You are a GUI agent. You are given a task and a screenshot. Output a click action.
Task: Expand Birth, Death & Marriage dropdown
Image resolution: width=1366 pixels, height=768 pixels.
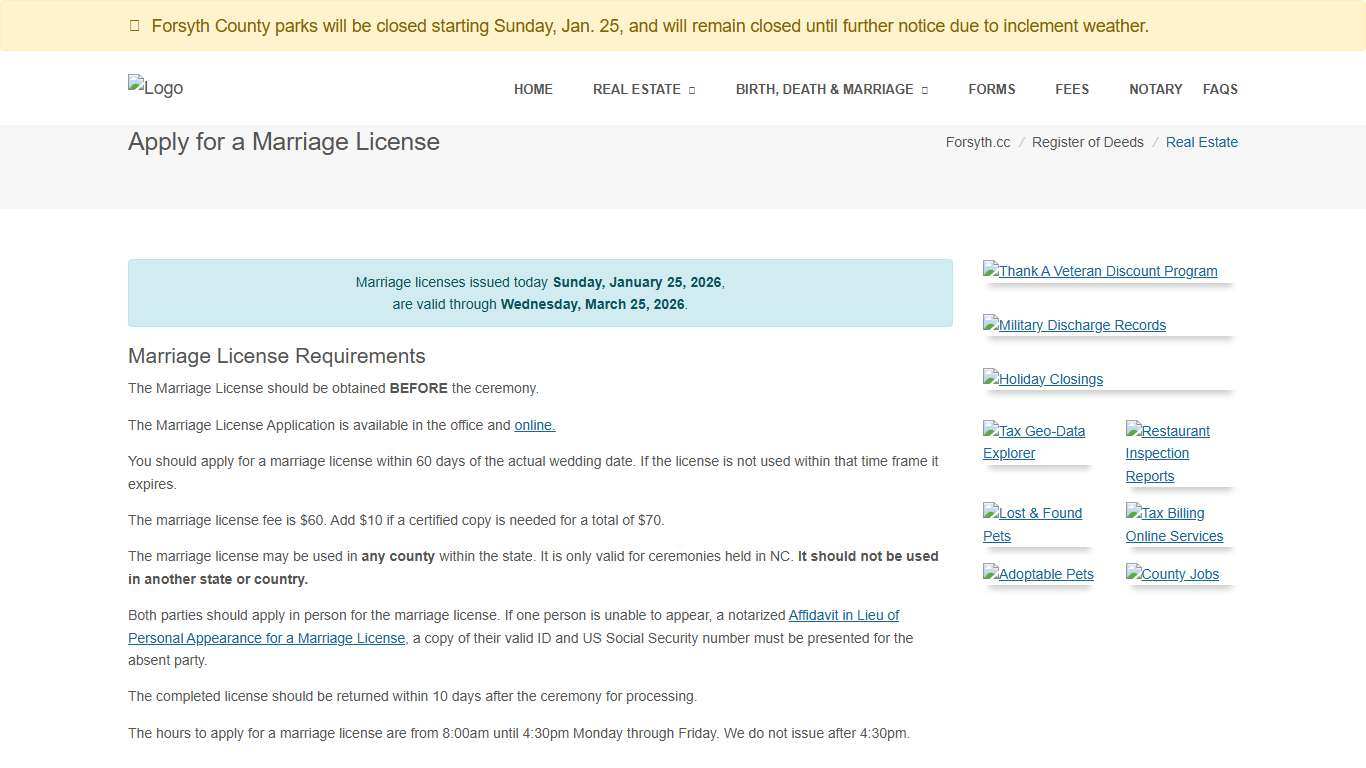(831, 89)
